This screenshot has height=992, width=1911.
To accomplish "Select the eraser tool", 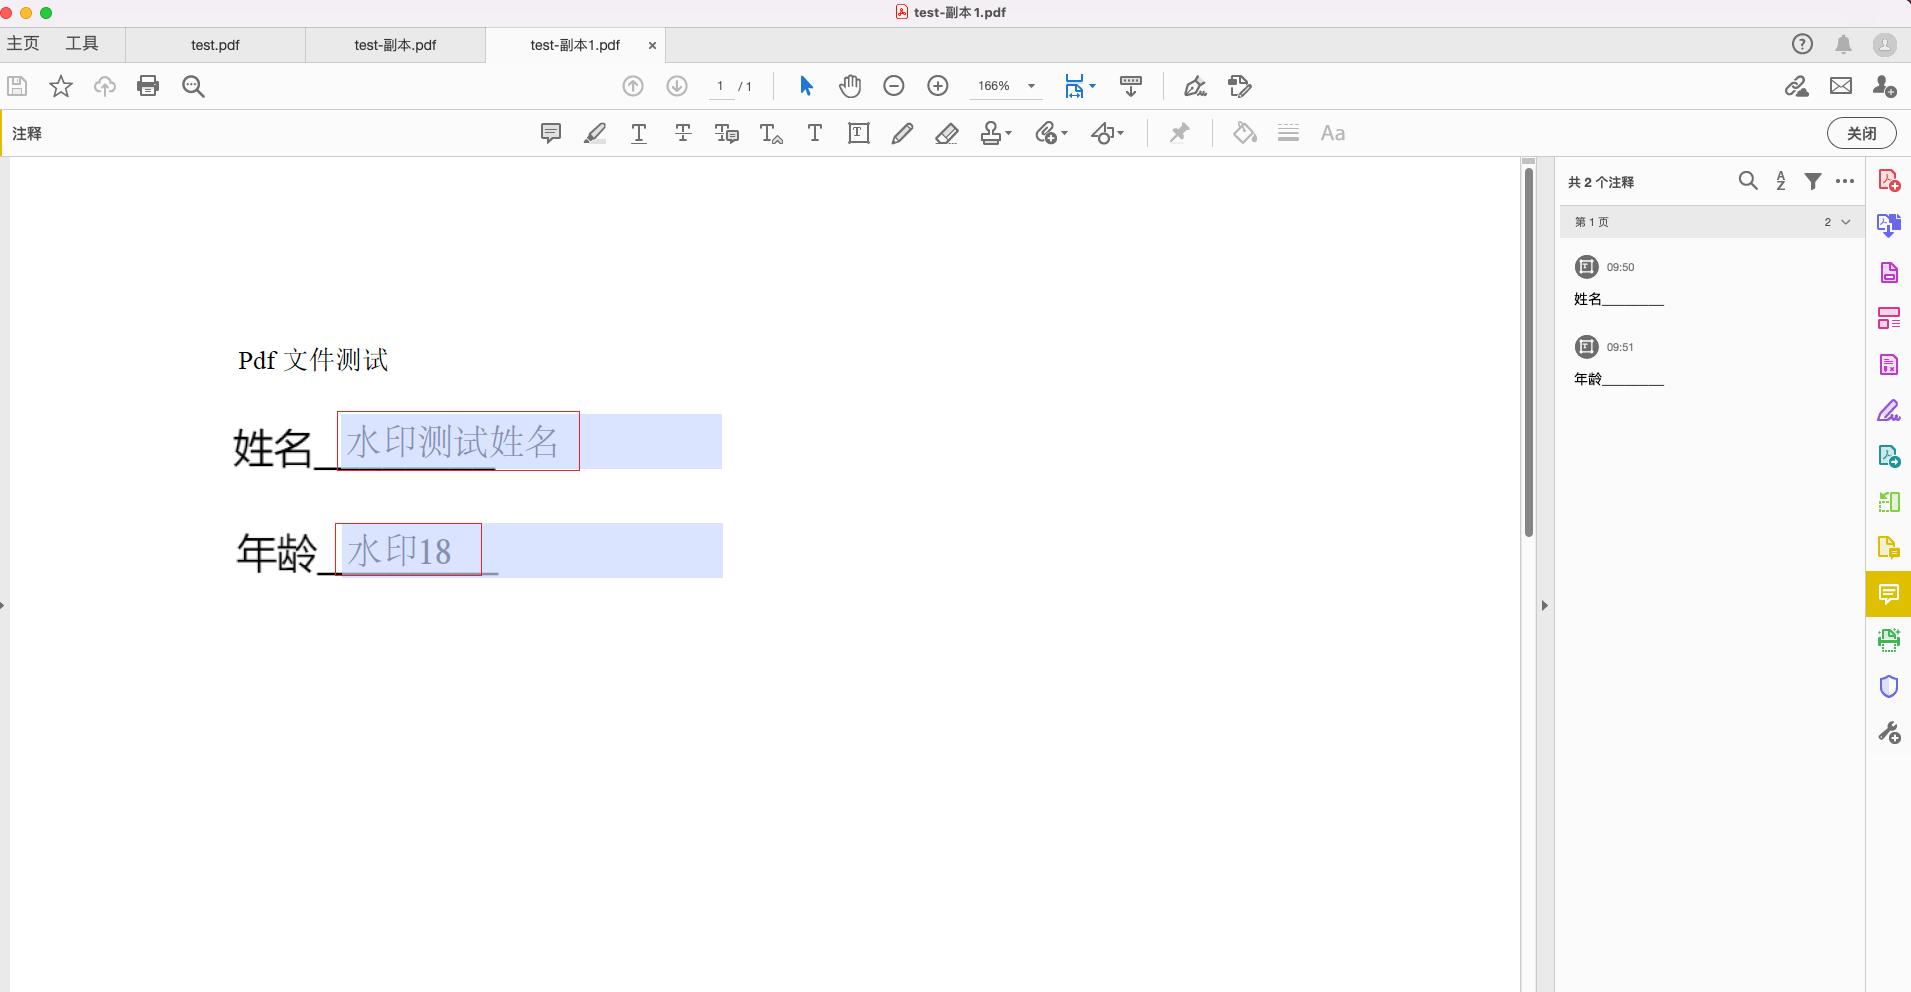I will pyautogui.click(x=946, y=133).
